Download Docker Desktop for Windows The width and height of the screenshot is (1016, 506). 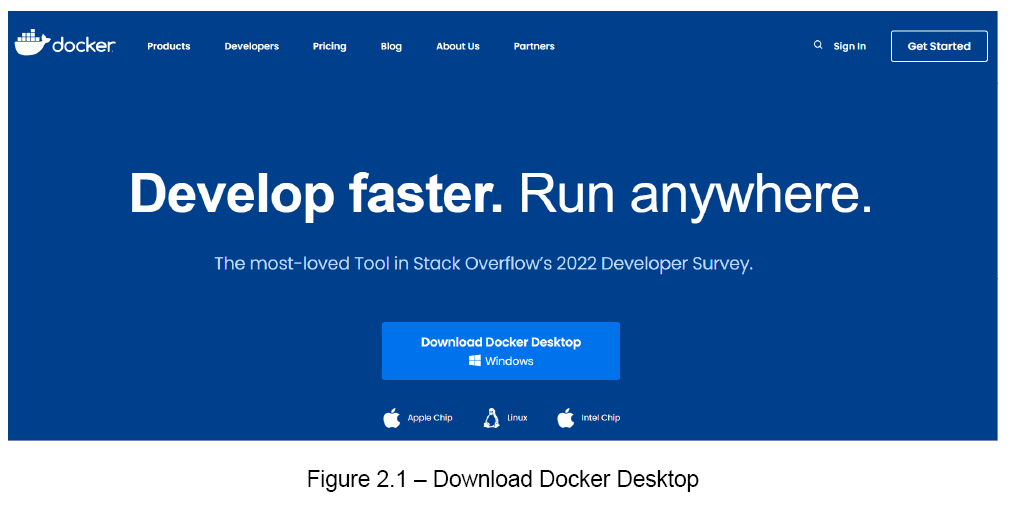pos(501,351)
